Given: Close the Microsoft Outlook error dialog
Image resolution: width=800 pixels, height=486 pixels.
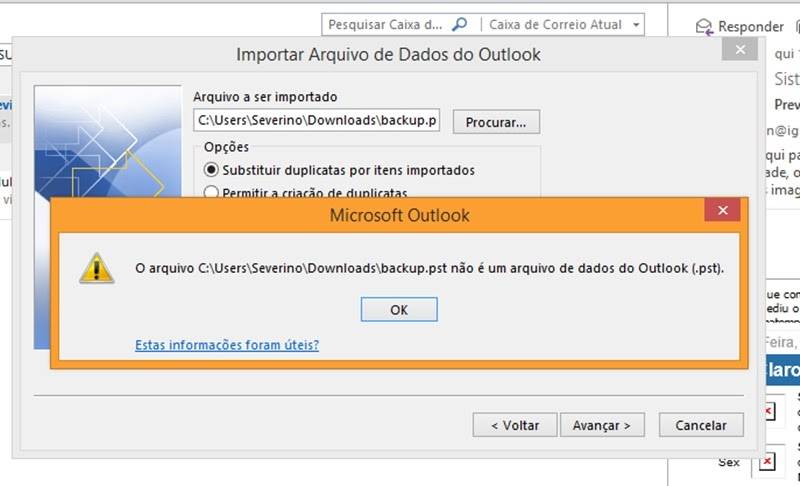Looking at the screenshot, I should point(722,210).
